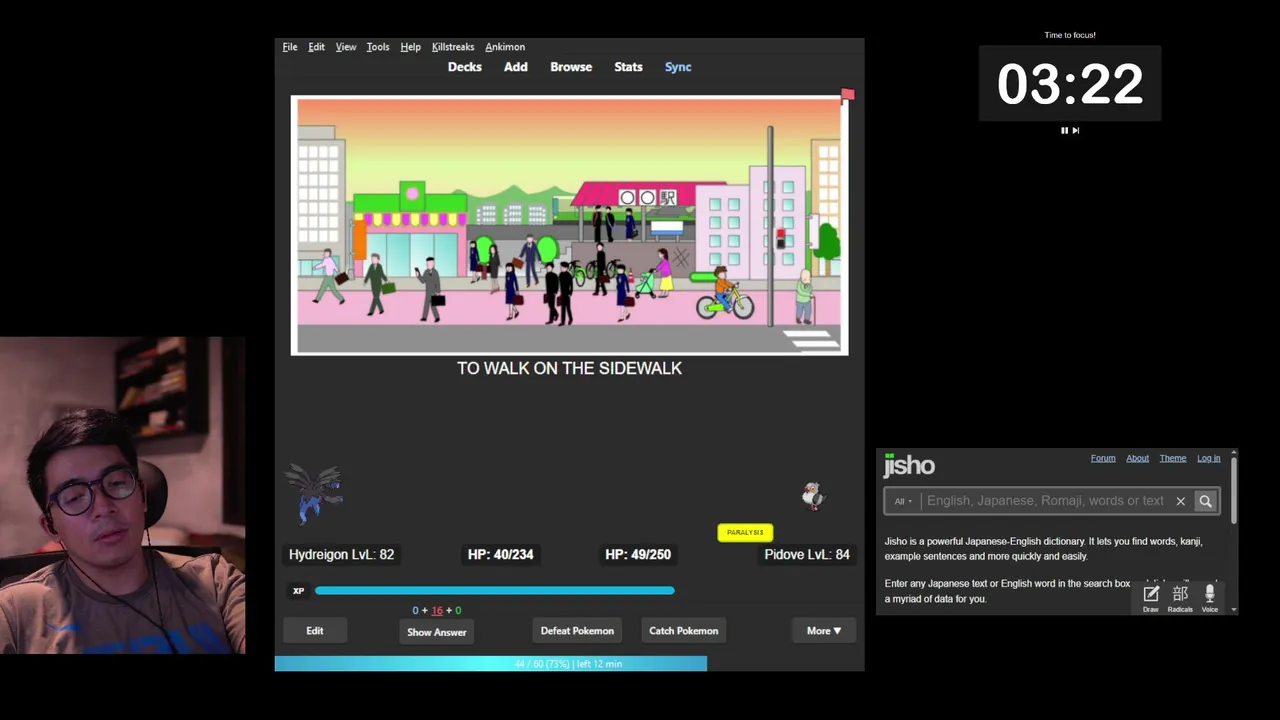Activate Jisho Voice input

tap(1210, 599)
